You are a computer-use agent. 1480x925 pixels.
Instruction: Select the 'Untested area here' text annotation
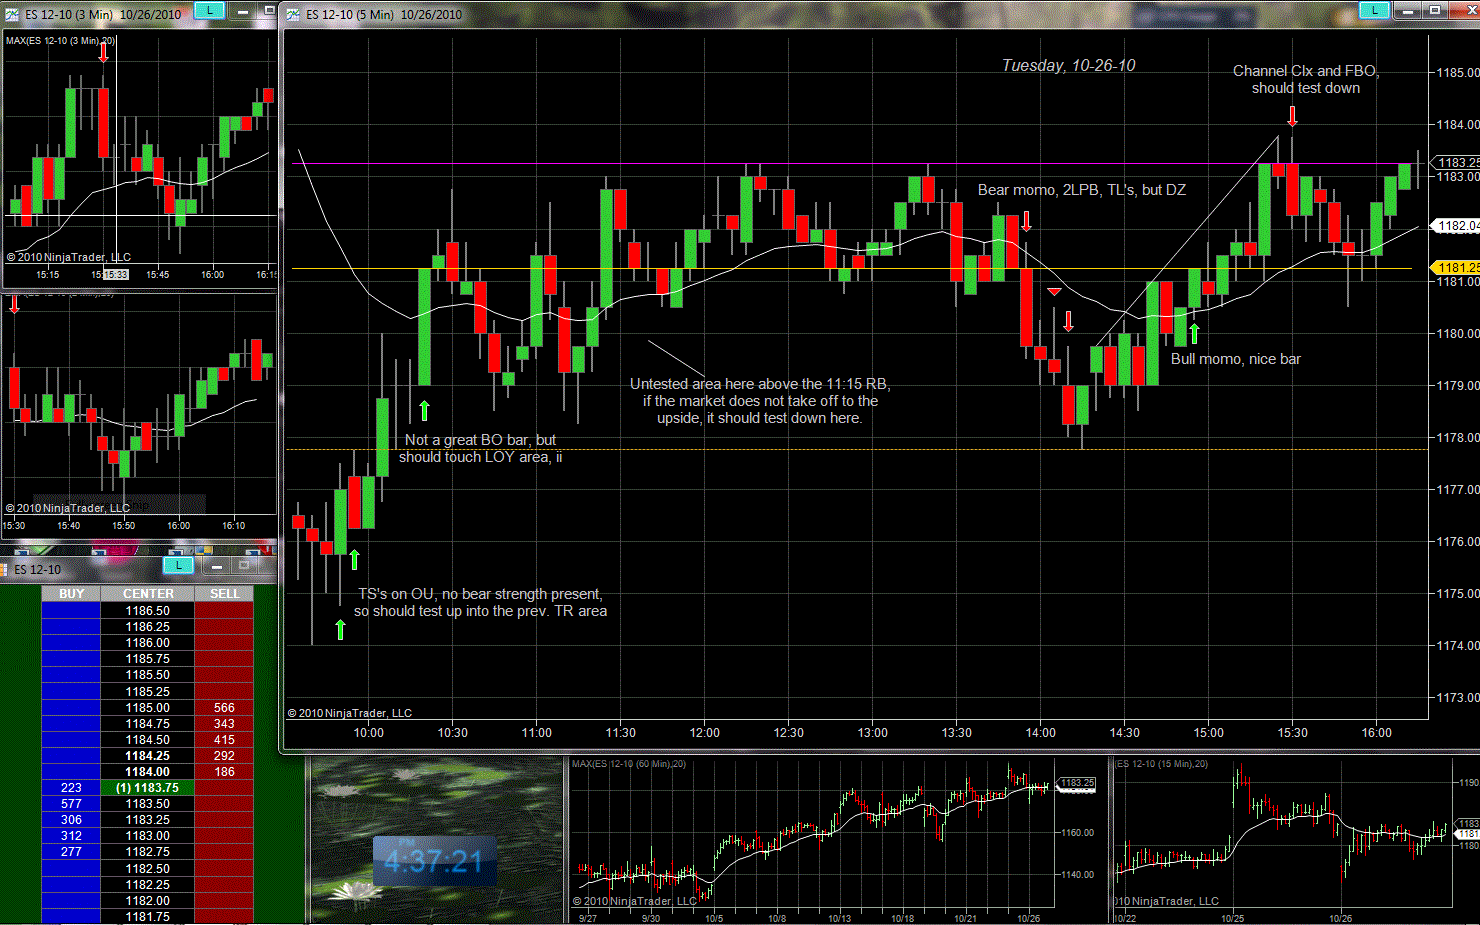759,401
